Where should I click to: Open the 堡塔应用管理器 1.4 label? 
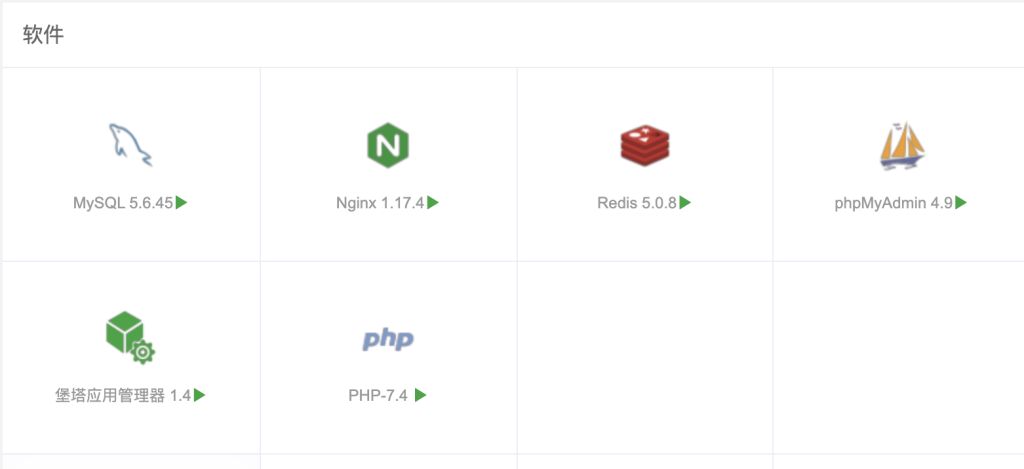point(123,396)
